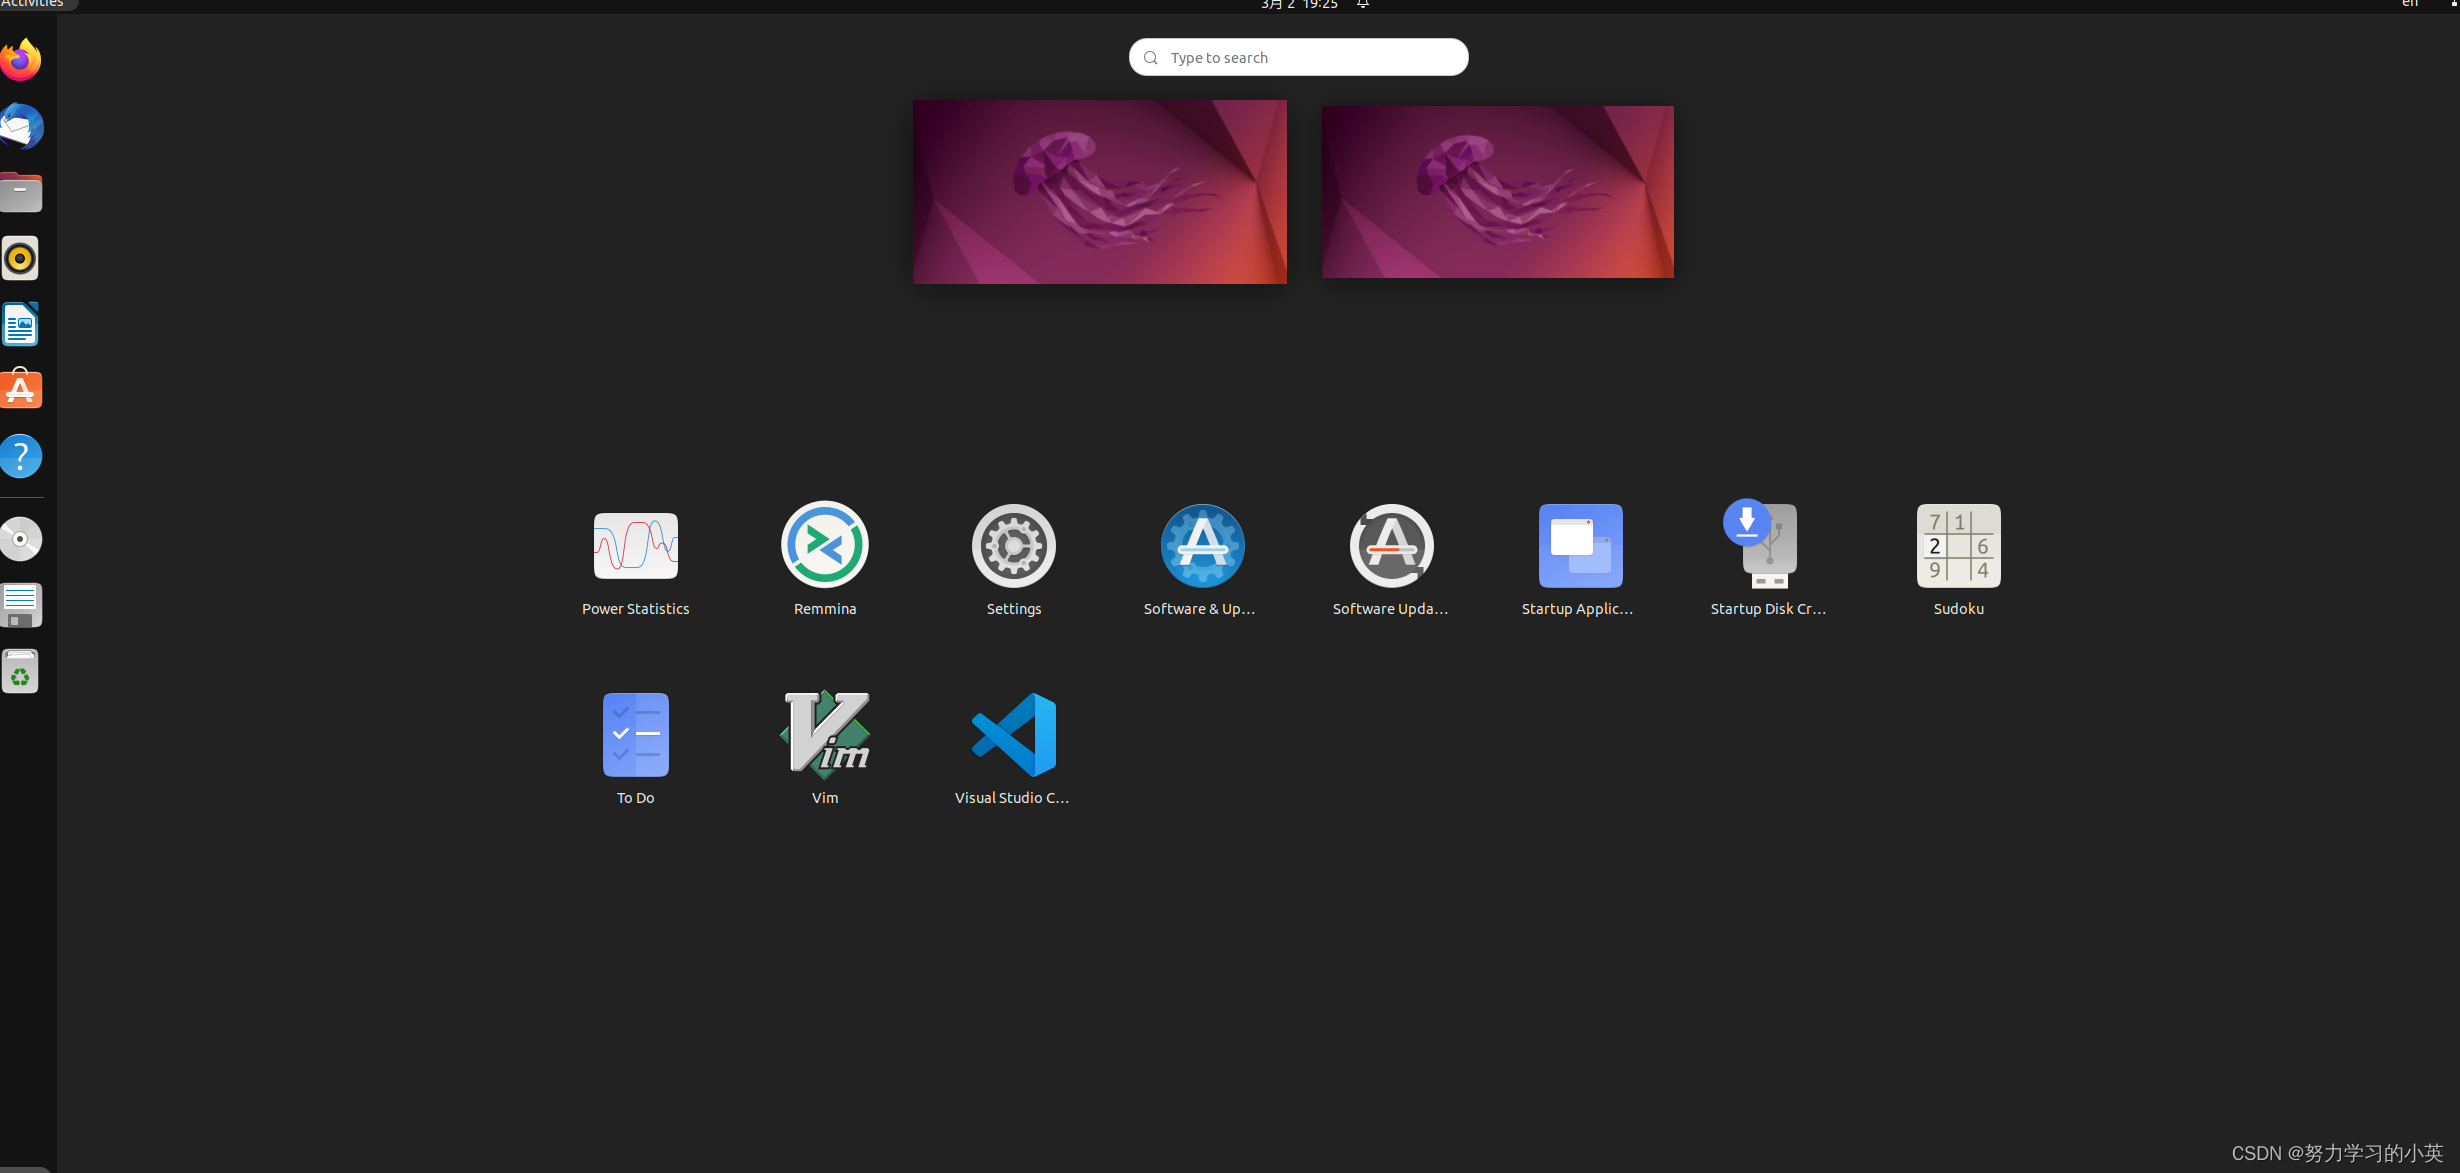Viewport: 2460px width, 1173px height.
Task: Click the Type to search field
Action: pyautogui.click(x=1298, y=58)
